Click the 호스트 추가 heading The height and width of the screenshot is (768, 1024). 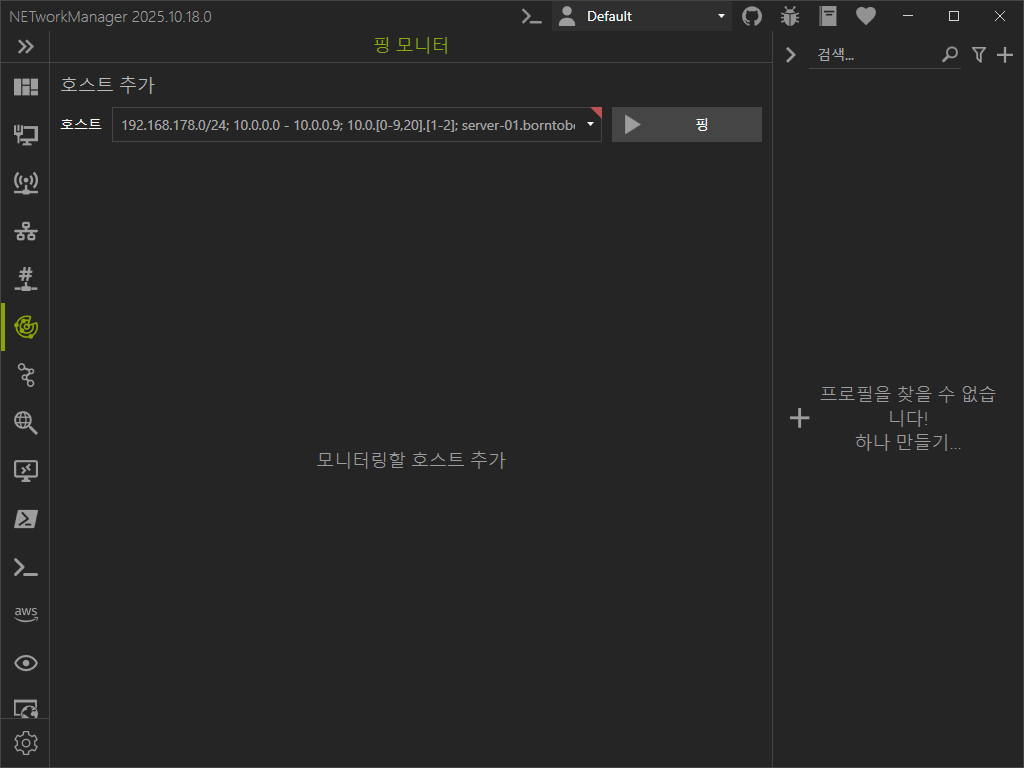[107, 85]
